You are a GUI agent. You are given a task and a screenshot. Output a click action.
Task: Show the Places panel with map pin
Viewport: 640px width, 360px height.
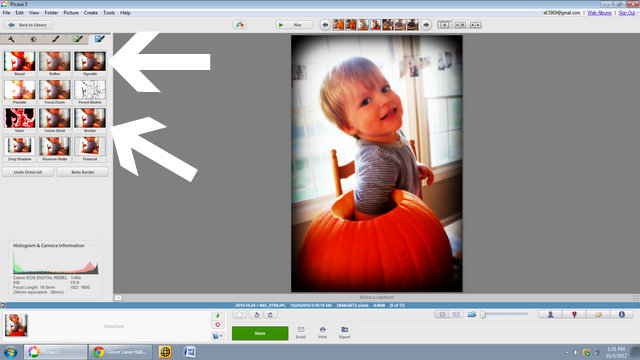tap(574, 314)
